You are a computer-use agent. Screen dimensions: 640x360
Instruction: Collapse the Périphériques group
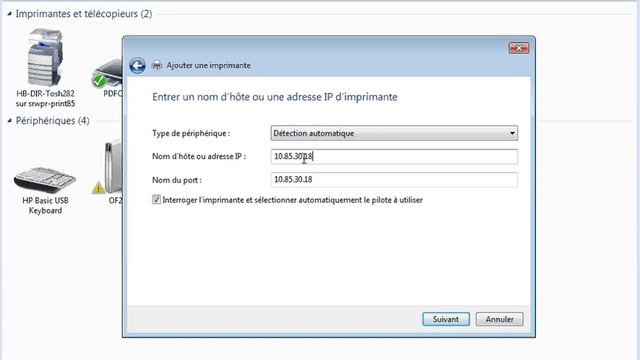point(9,121)
